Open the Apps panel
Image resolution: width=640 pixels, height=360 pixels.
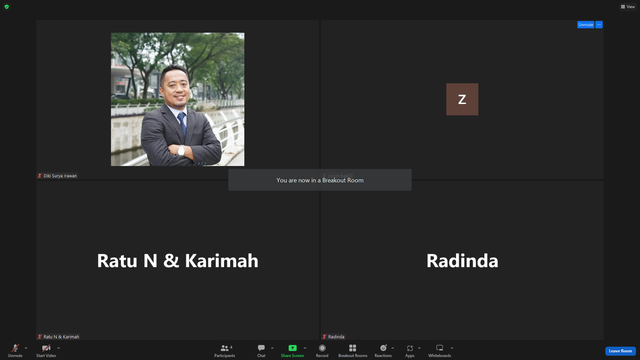click(x=410, y=350)
